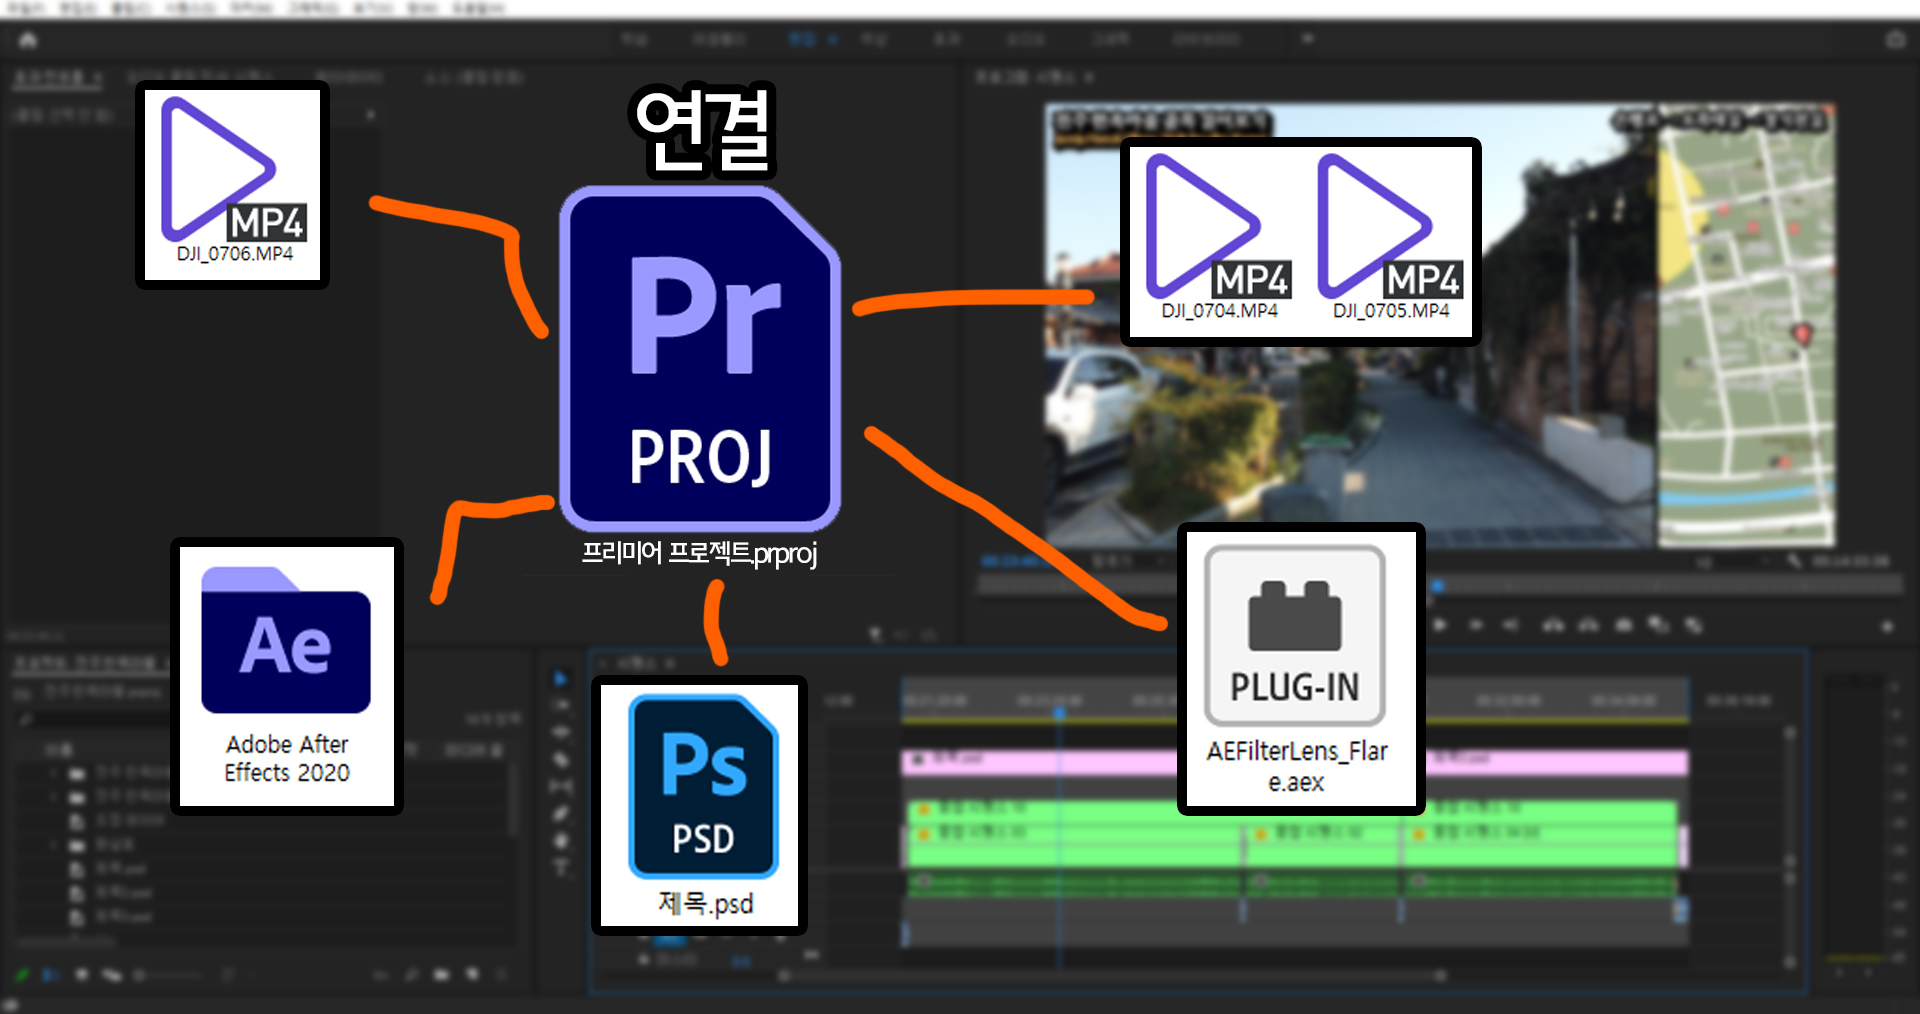Select the Selection tool in timeline toolbox

560,679
